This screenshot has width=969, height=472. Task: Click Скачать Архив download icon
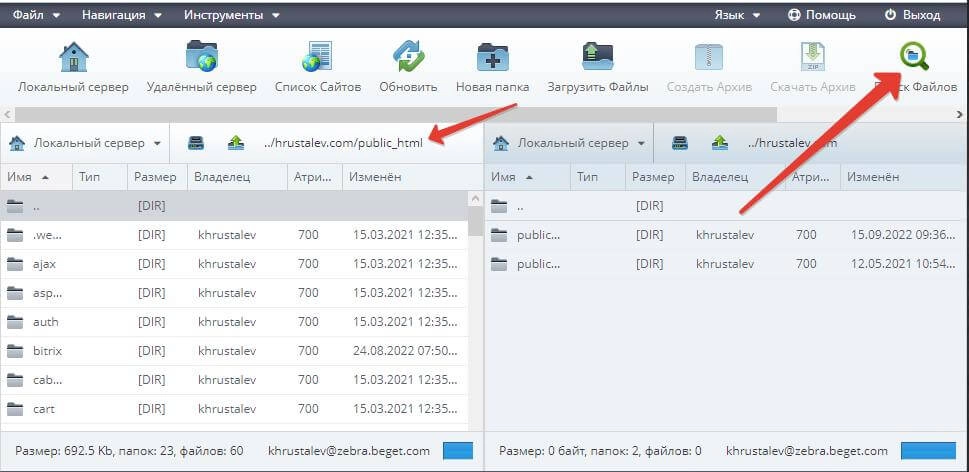point(813,57)
